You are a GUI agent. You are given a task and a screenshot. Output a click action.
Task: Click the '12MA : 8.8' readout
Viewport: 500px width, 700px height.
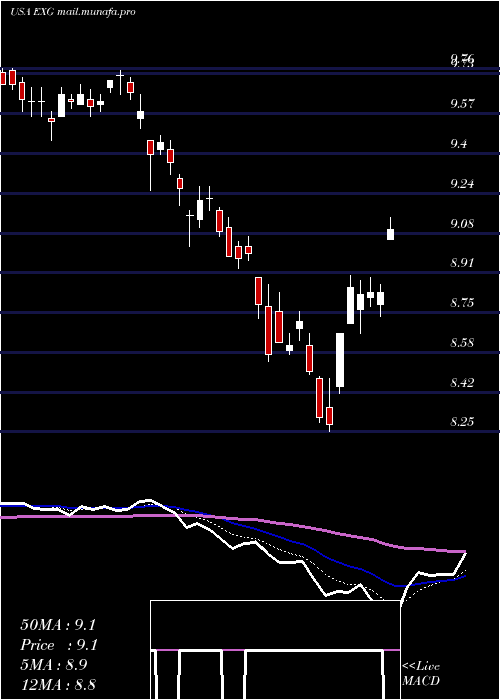pyautogui.click(x=58, y=685)
